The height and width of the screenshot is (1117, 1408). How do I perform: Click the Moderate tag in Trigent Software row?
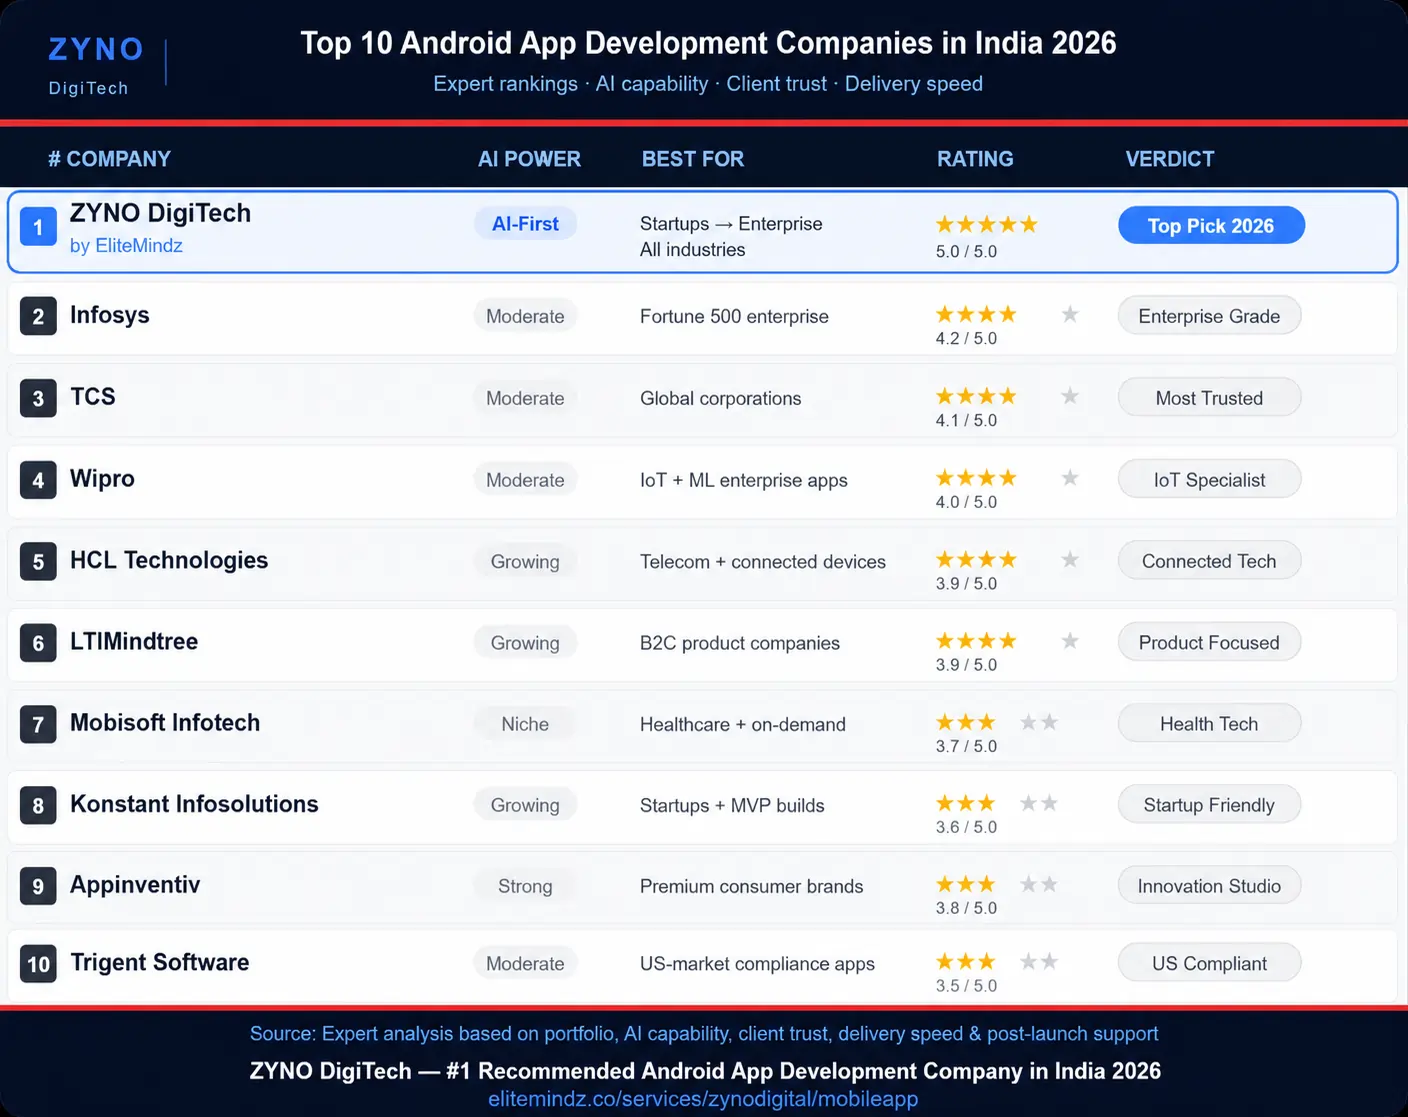(x=525, y=964)
